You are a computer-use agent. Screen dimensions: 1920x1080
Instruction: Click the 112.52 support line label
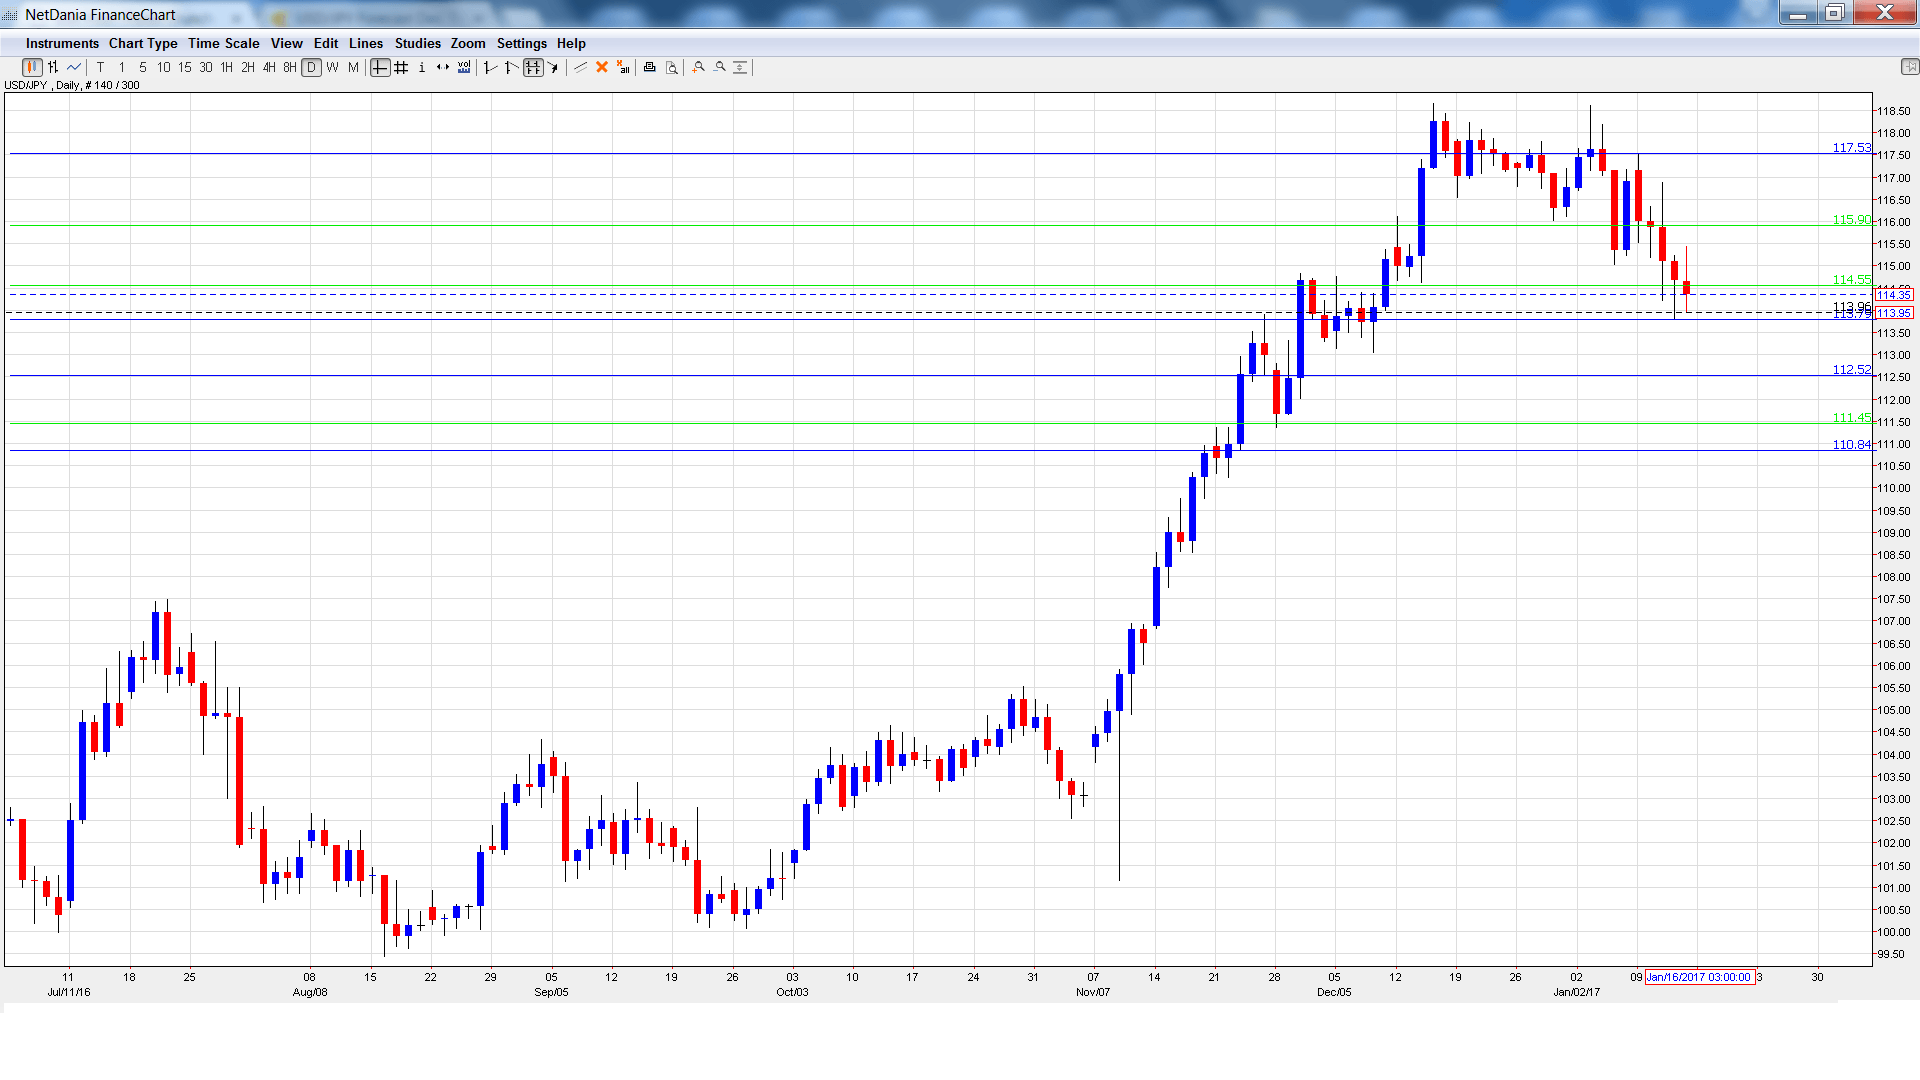[x=1851, y=369]
